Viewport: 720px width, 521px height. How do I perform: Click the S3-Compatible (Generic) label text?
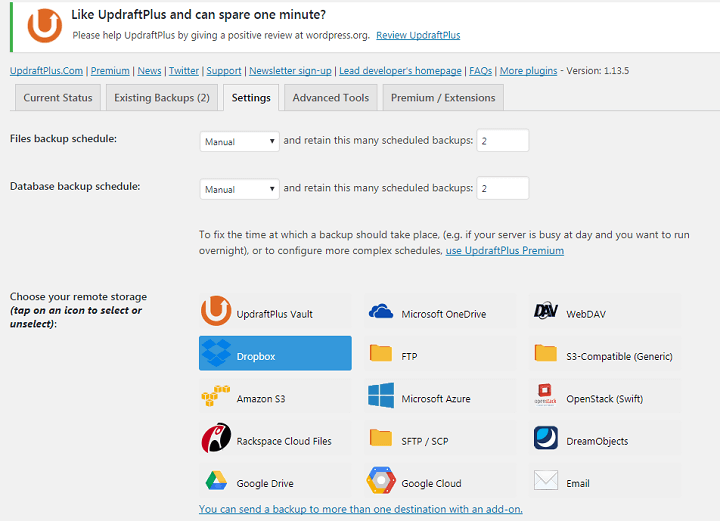coord(619,357)
